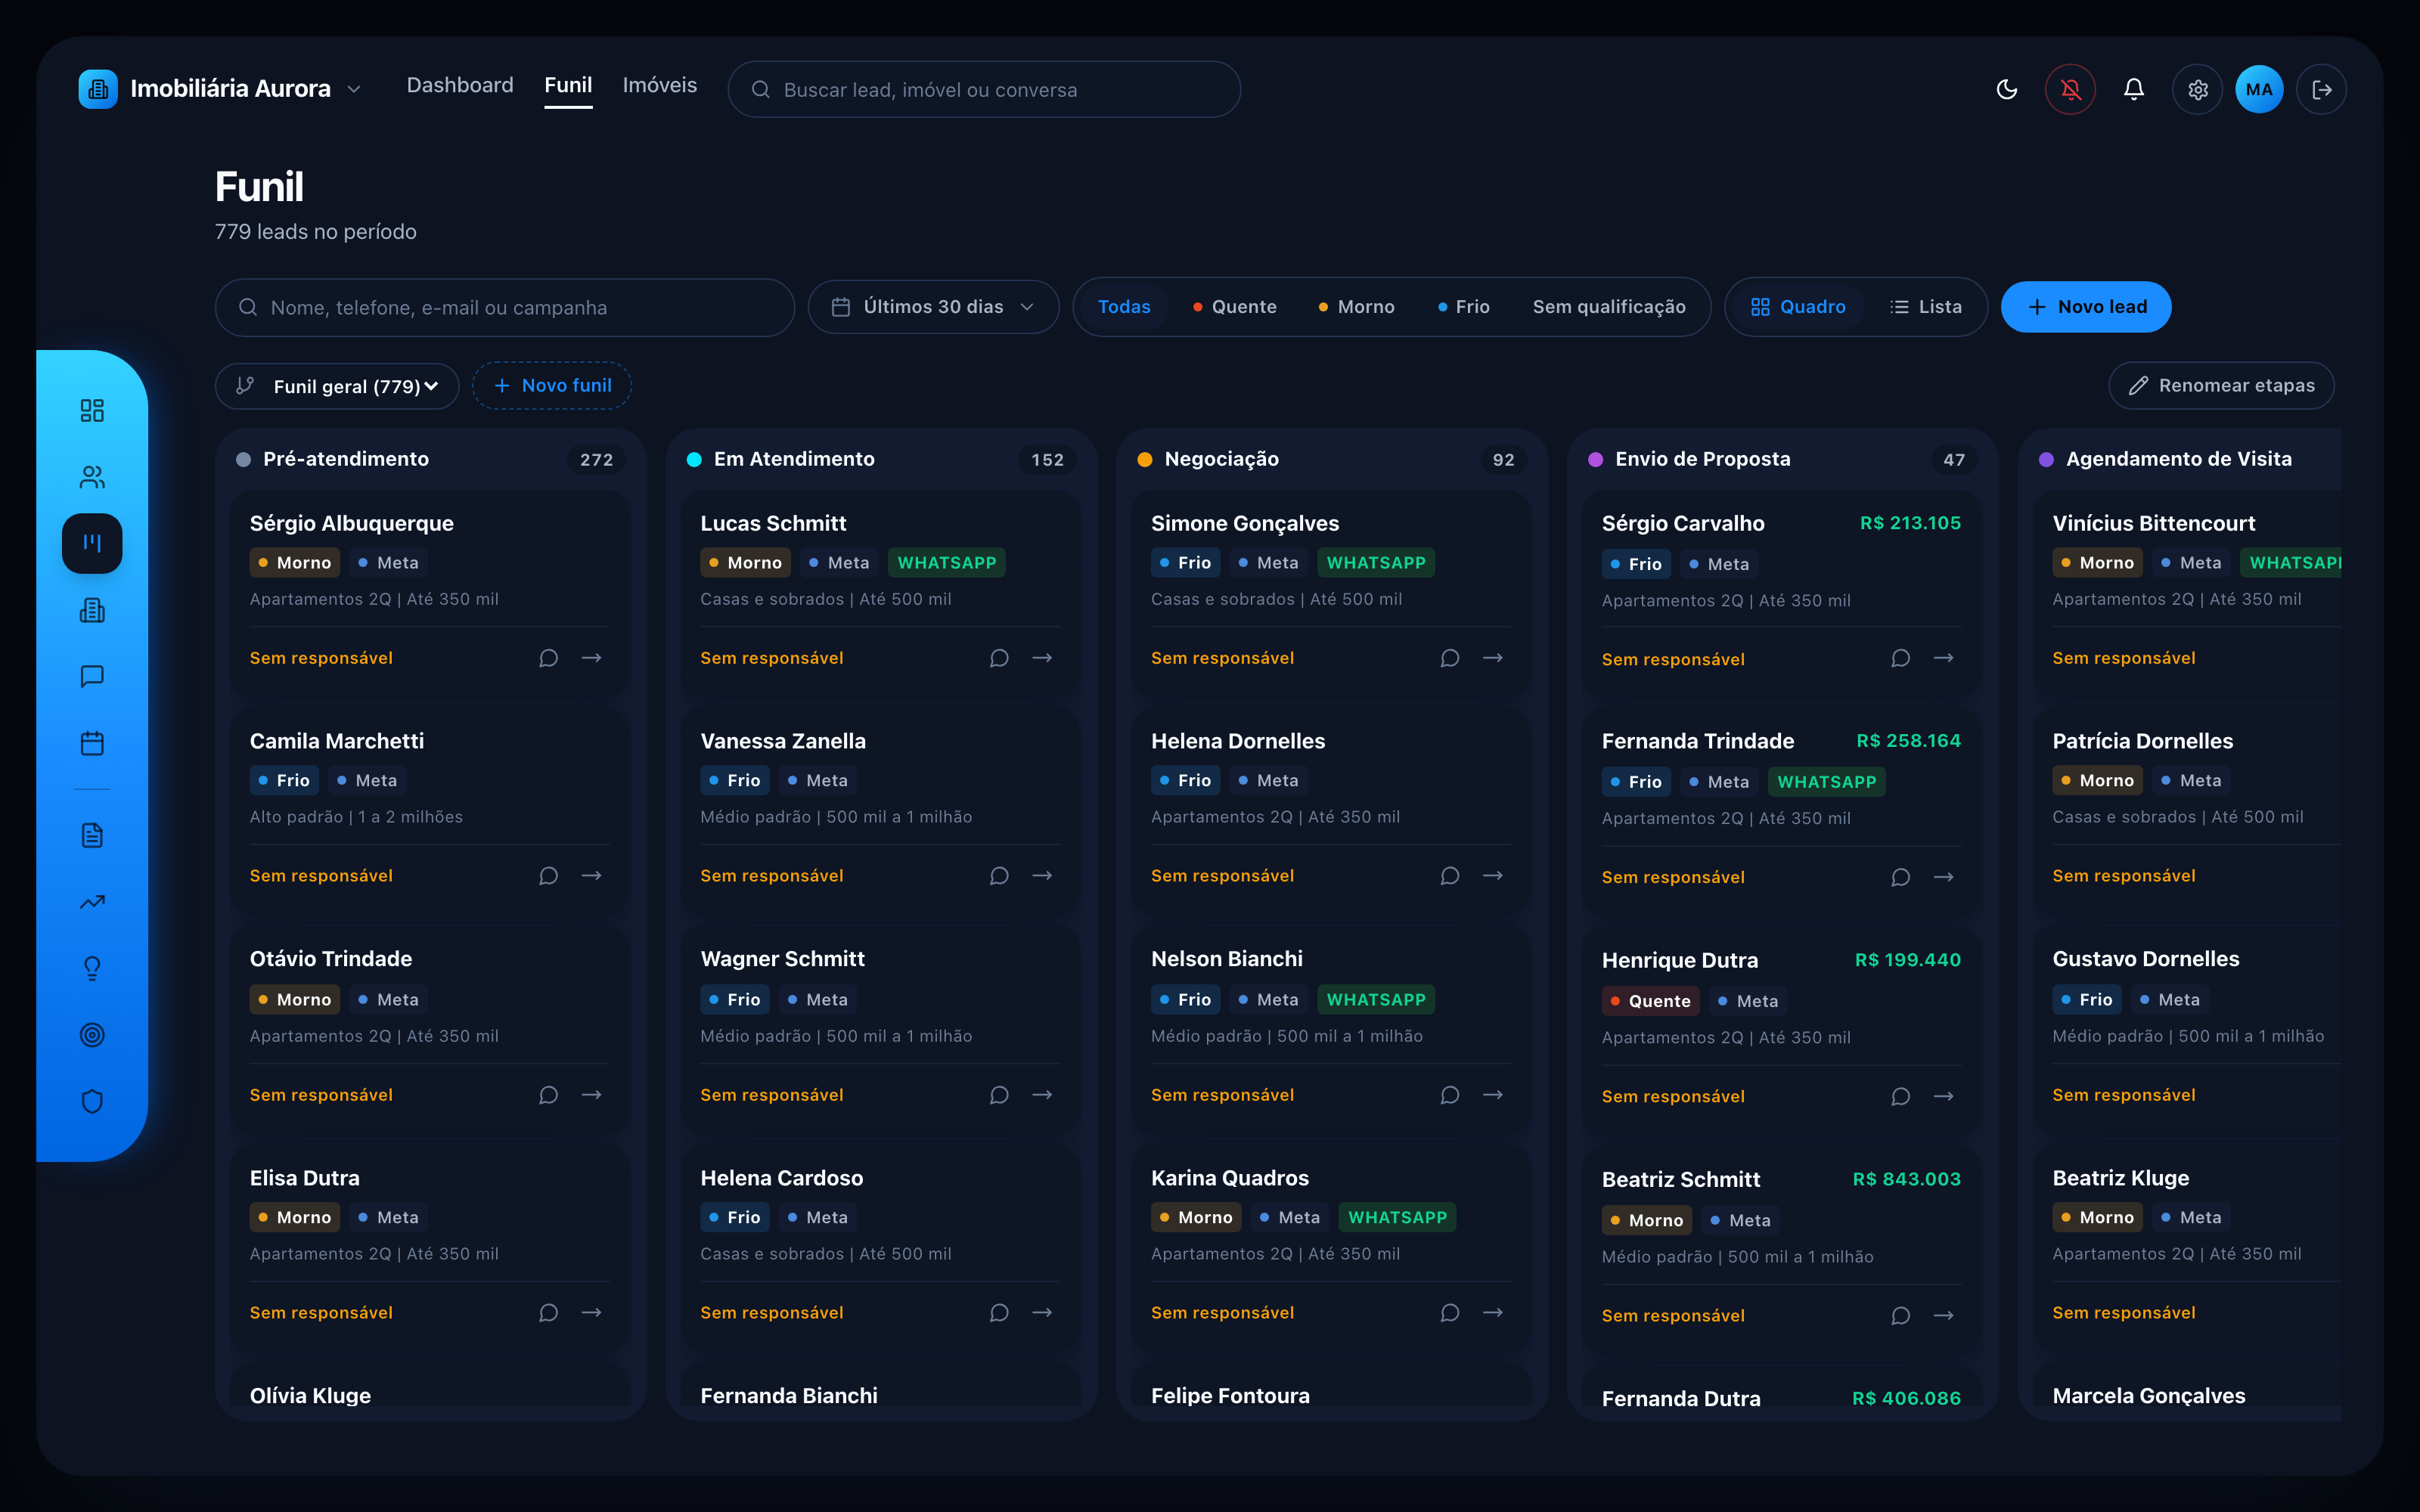Filter leads Sem qualificação

click(x=1609, y=307)
